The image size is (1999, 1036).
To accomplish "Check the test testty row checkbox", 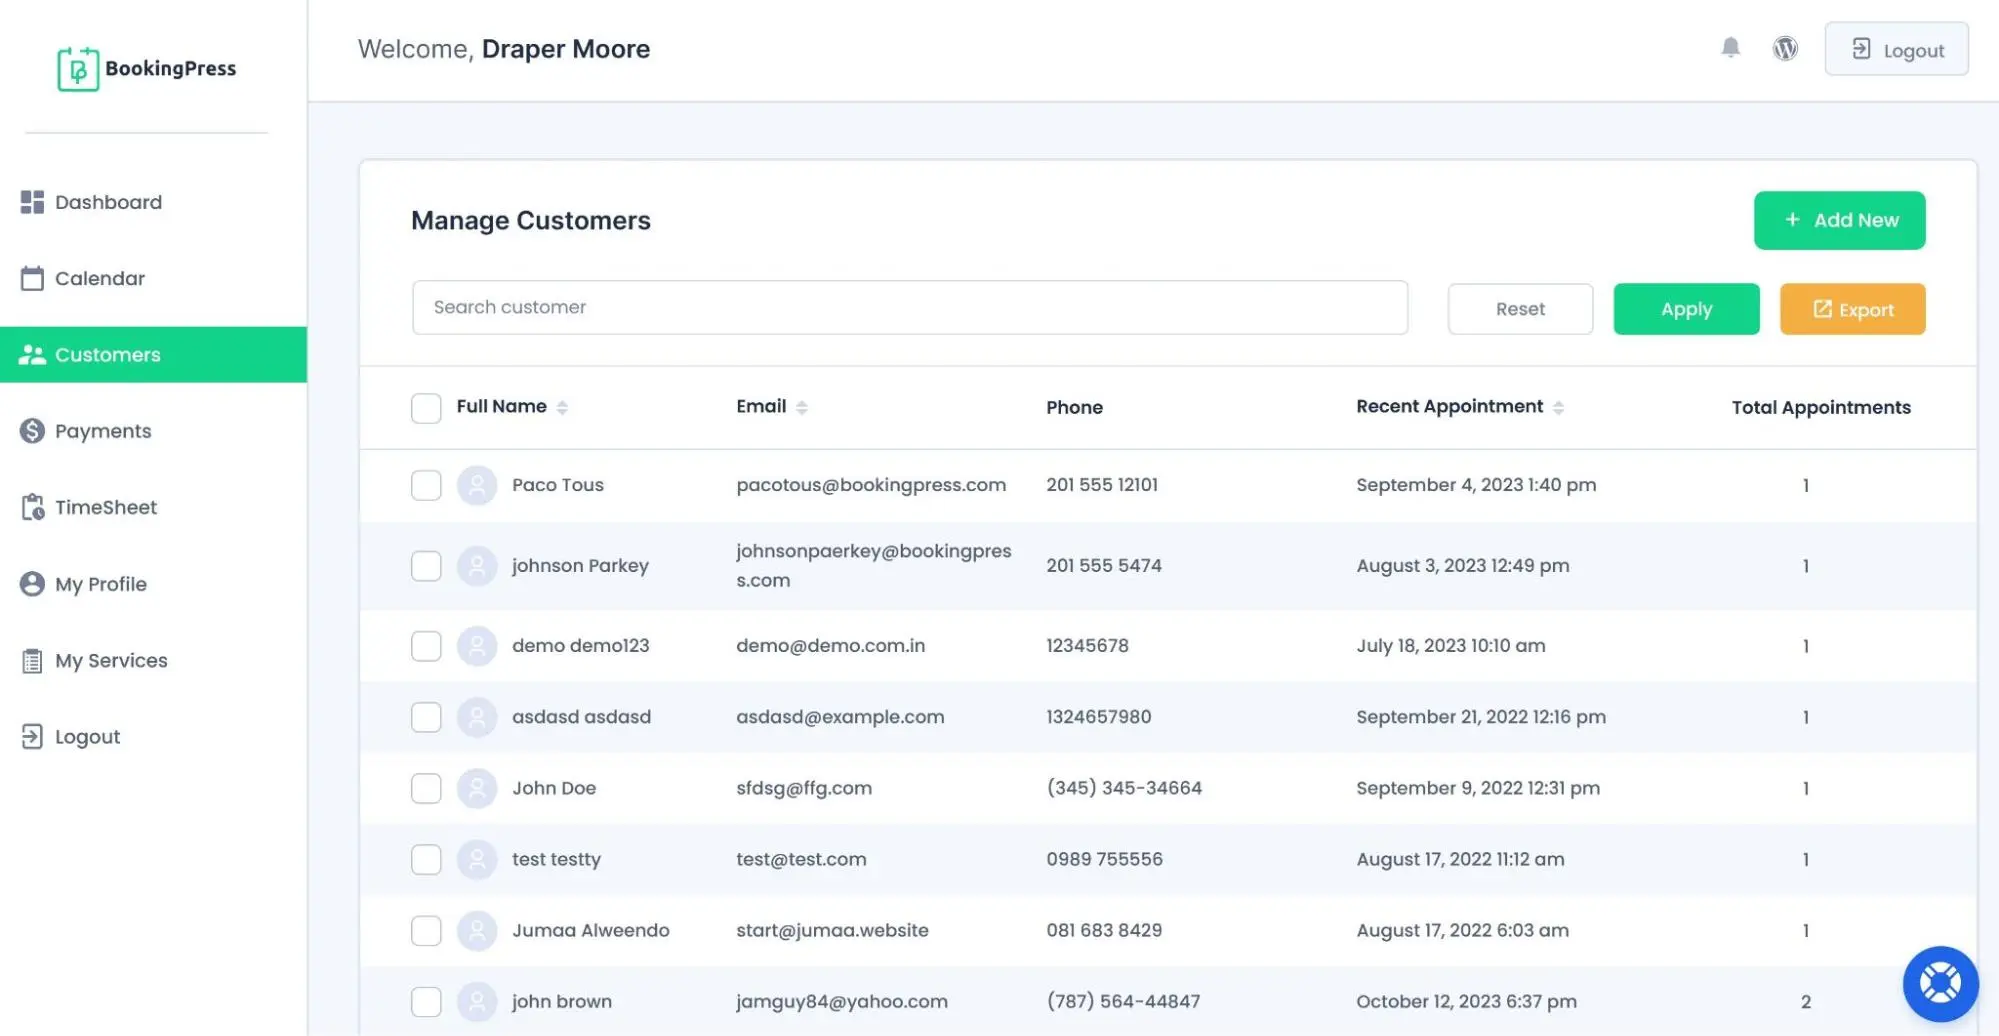I will pyautogui.click(x=426, y=859).
